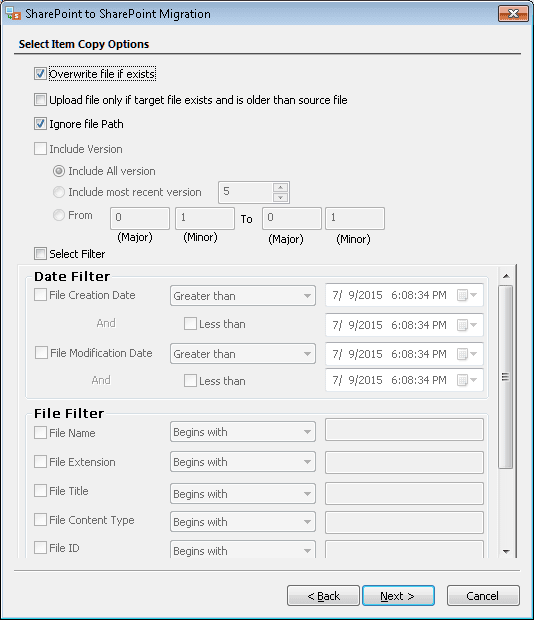The image size is (534, 620).
Task: Open File Name Begins with dropdown
Action: tap(243, 432)
